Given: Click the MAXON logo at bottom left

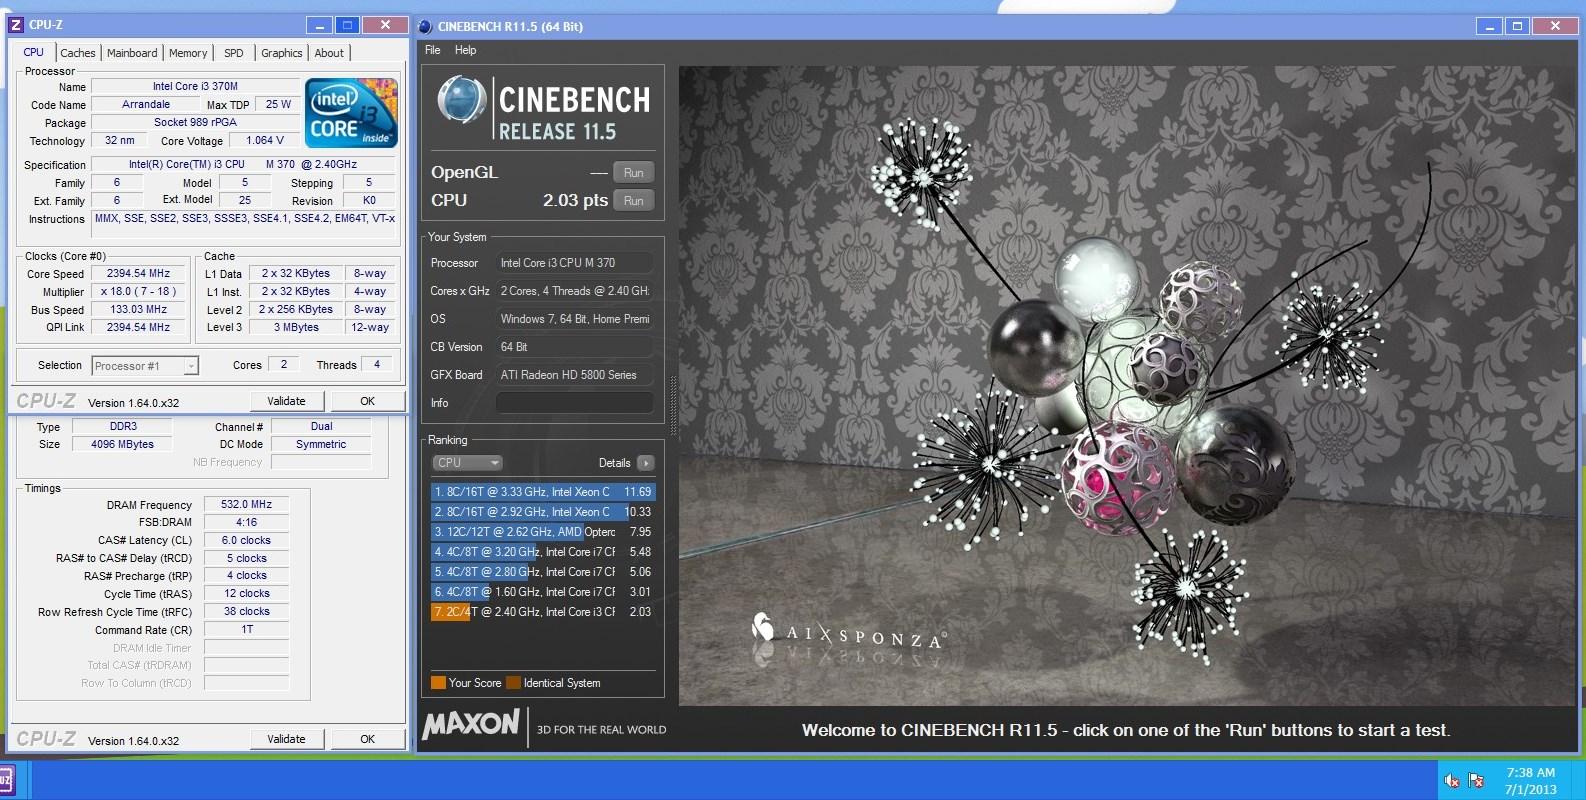Looking at the screenshot, I should pos(471,725).
